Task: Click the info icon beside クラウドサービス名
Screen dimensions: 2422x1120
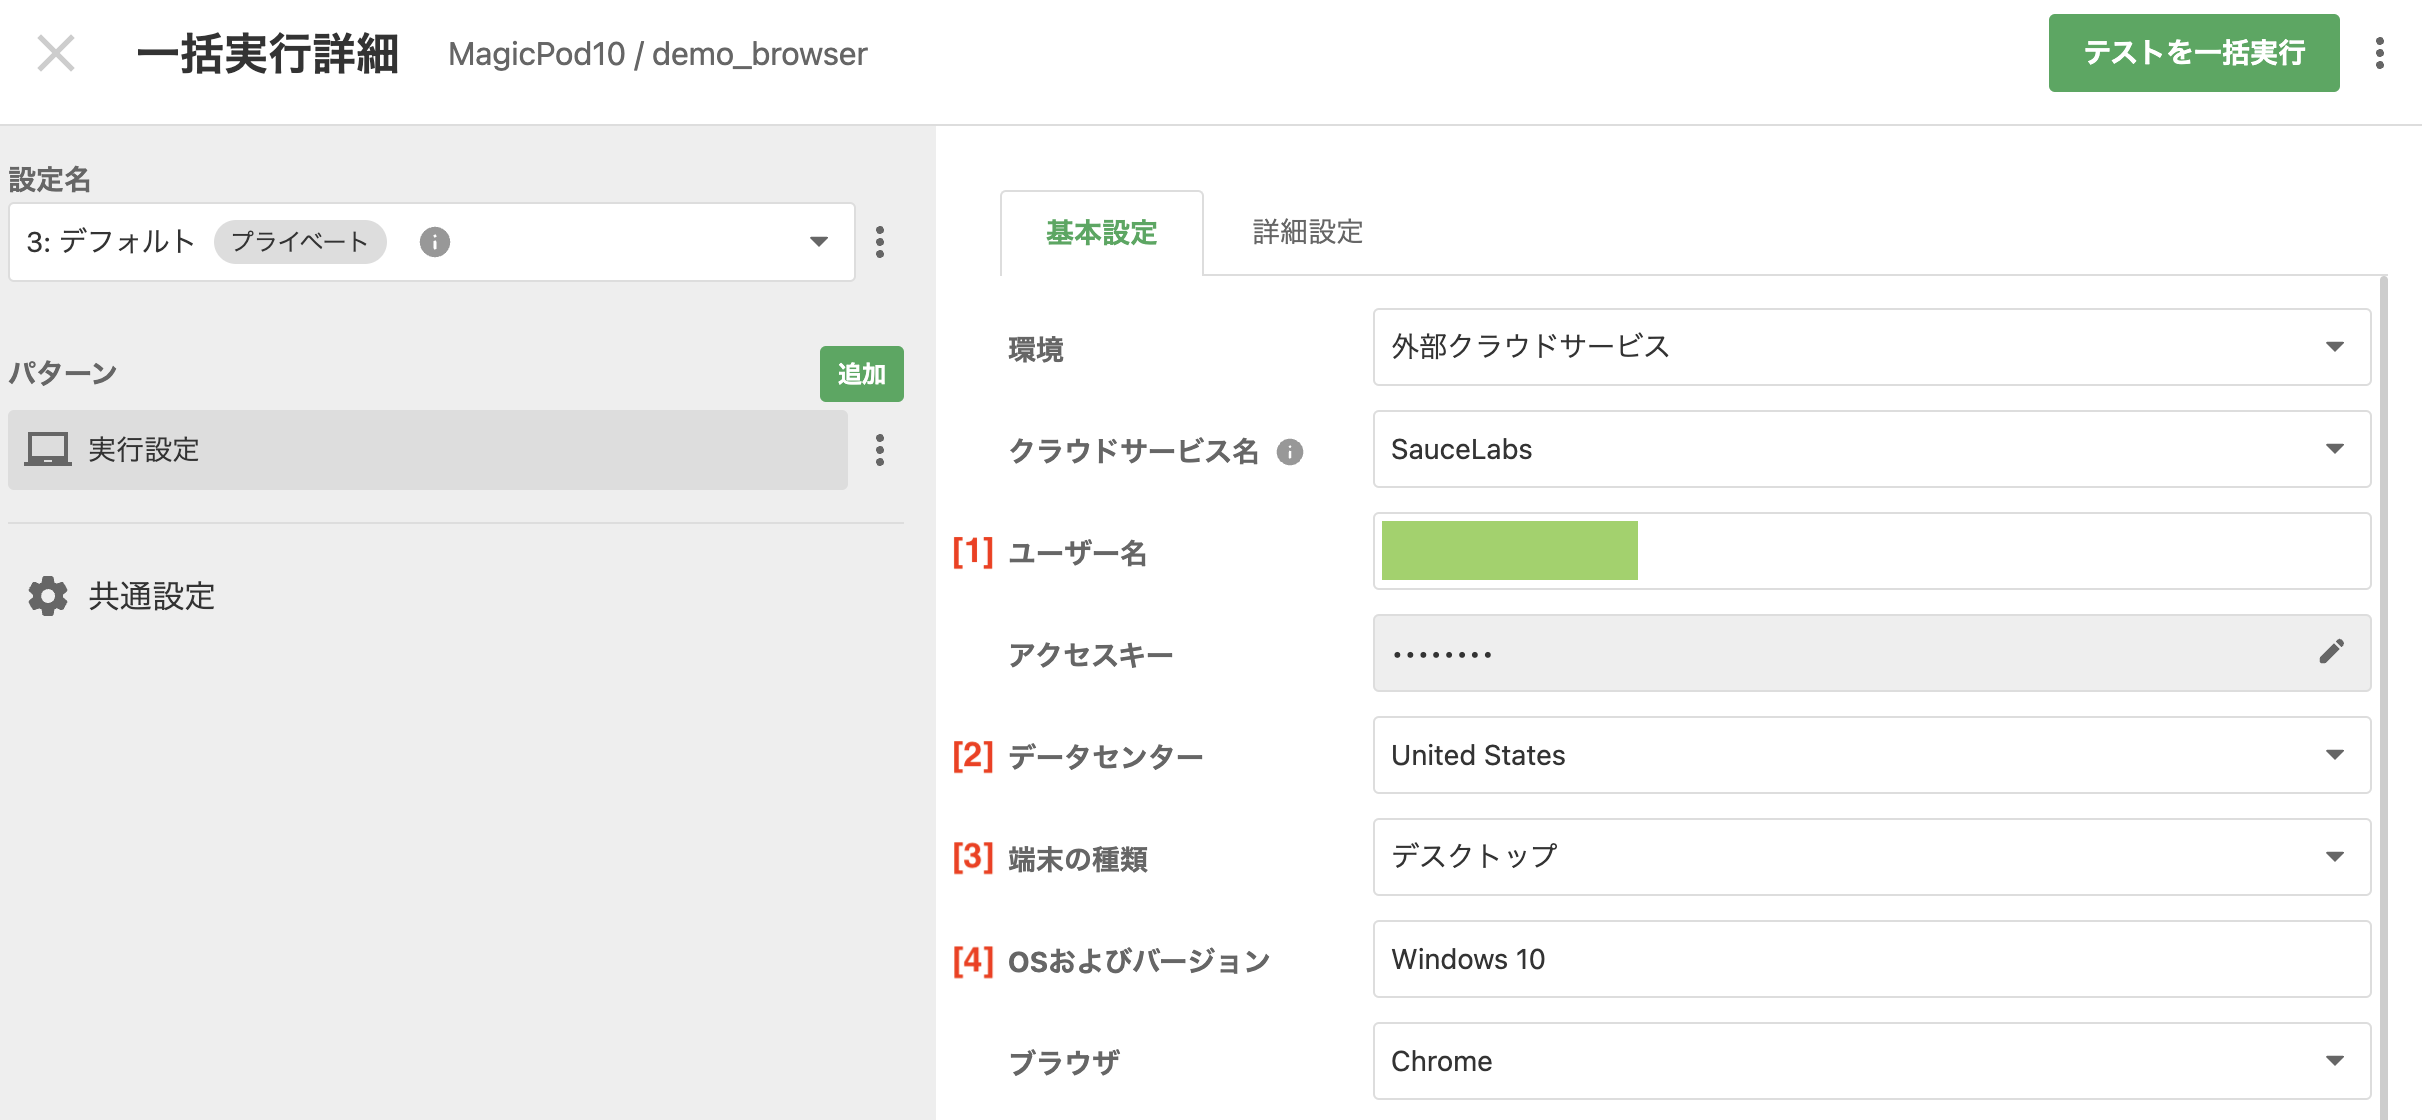Action: pos(1290,452)
